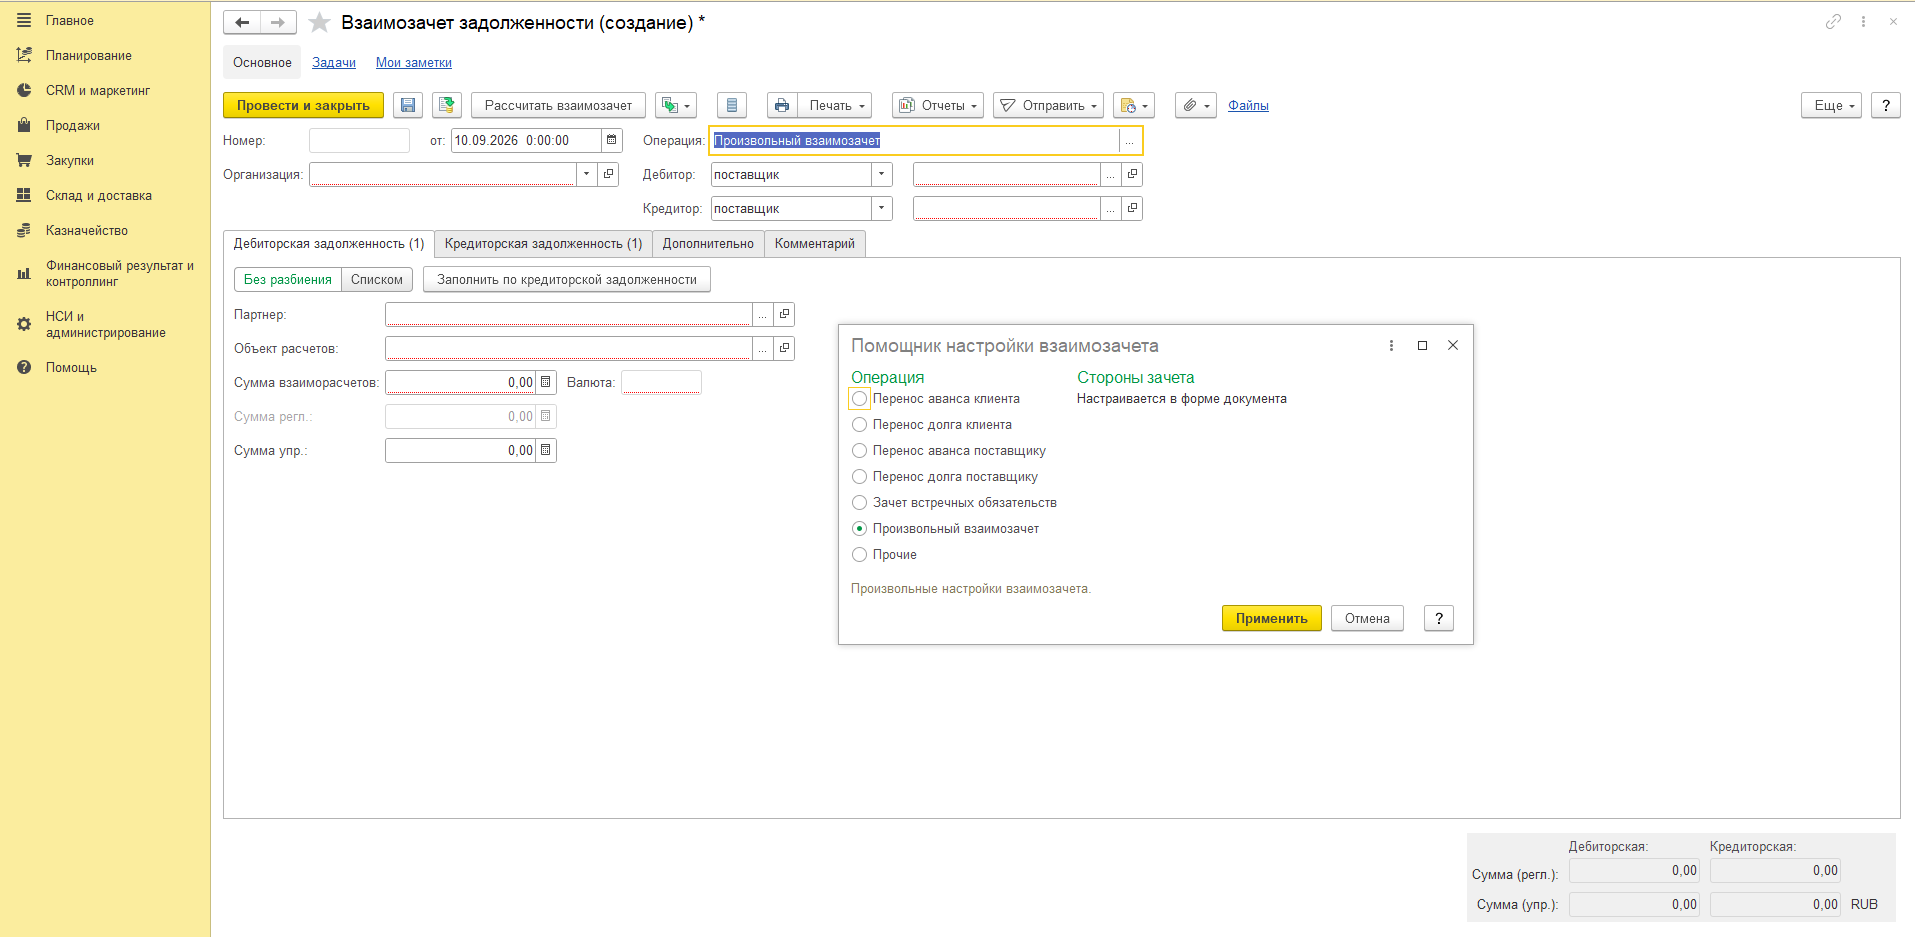Click Заполнить по кредиторской задолженности

click(567, 279)
